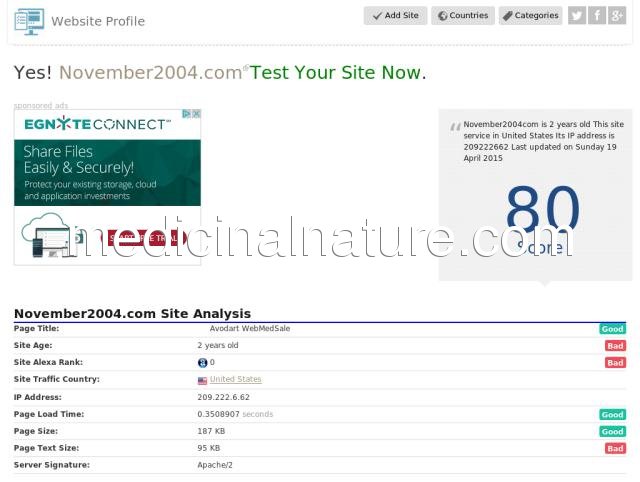640x482 pixels.
Task: Click the Website Profile monitor logo icon
Action: click(29, 21)
